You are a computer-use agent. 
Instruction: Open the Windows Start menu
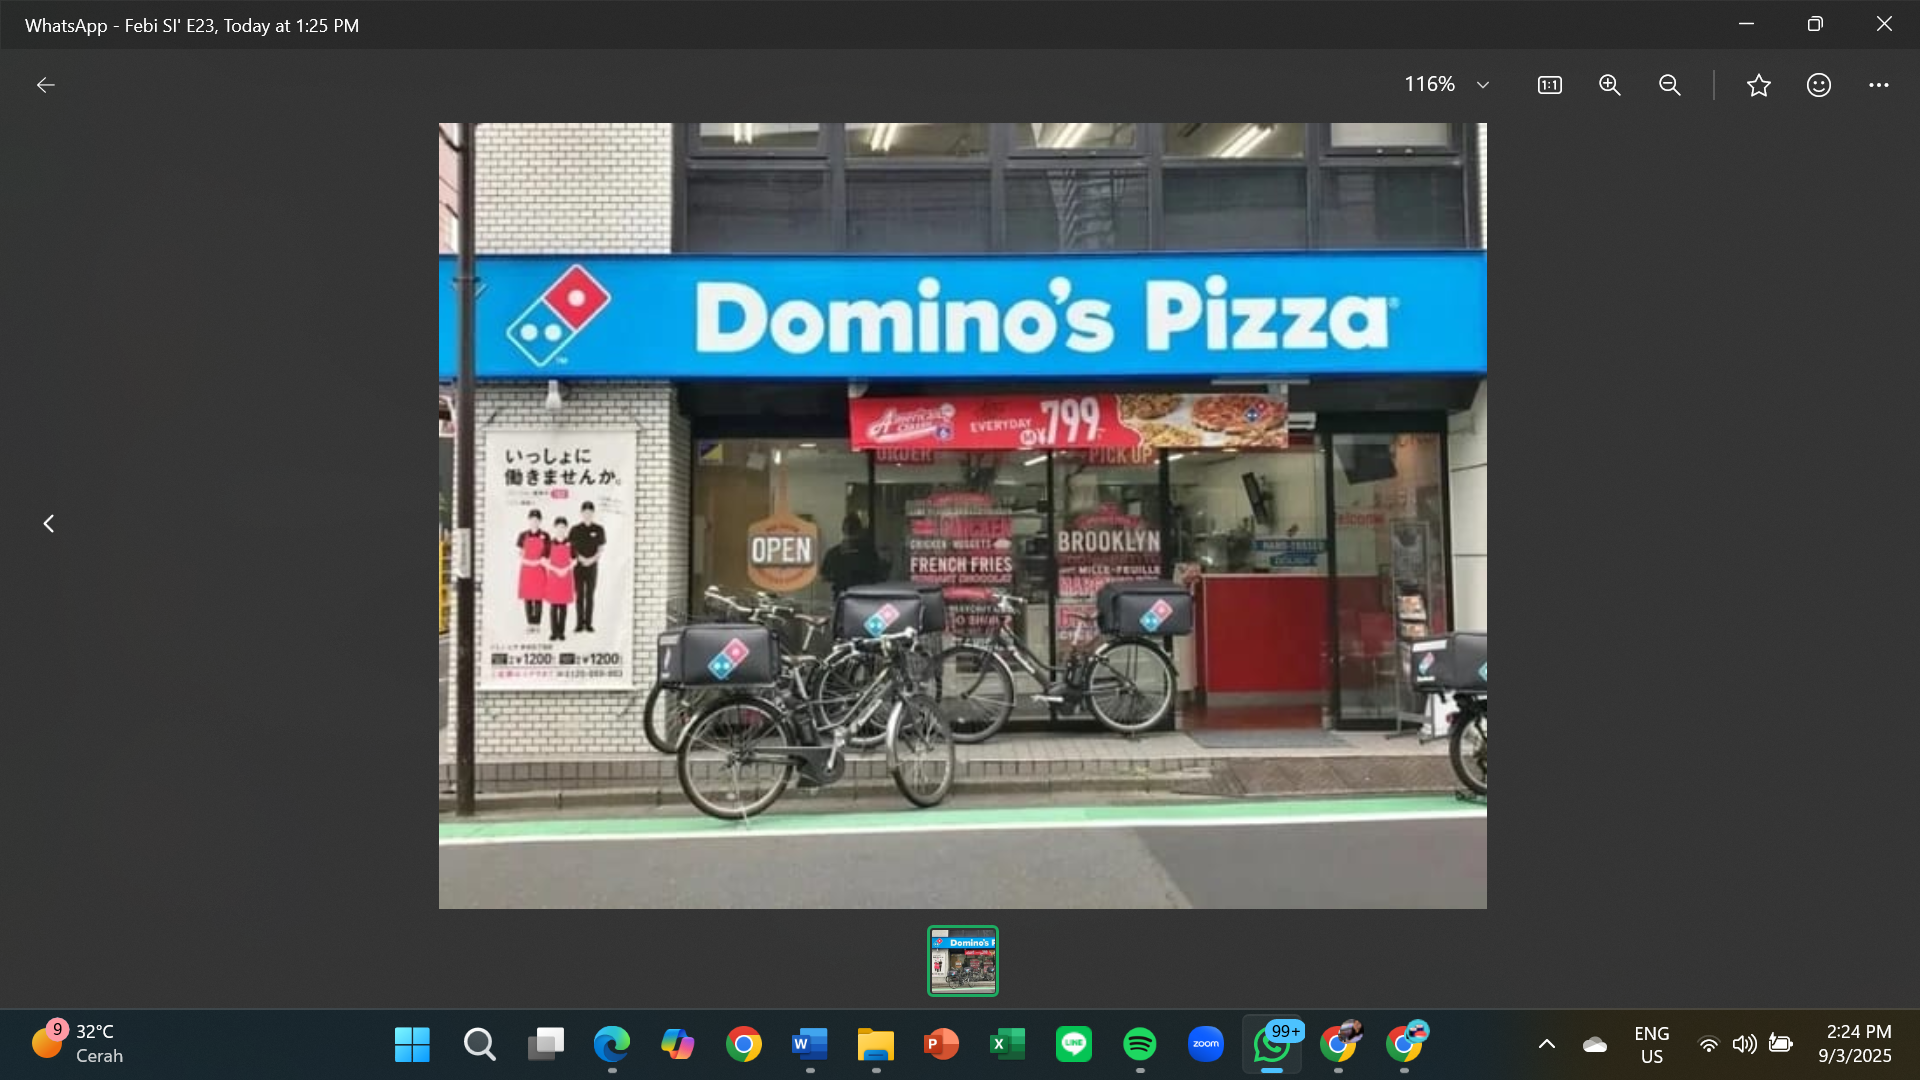click(412, 1044)
